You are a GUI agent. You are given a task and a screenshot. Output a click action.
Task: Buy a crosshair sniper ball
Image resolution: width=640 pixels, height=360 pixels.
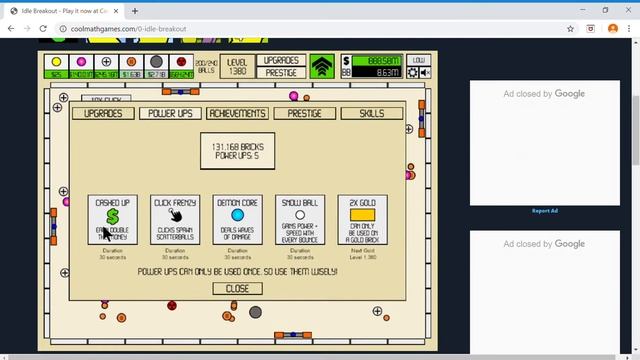point(106,66)
